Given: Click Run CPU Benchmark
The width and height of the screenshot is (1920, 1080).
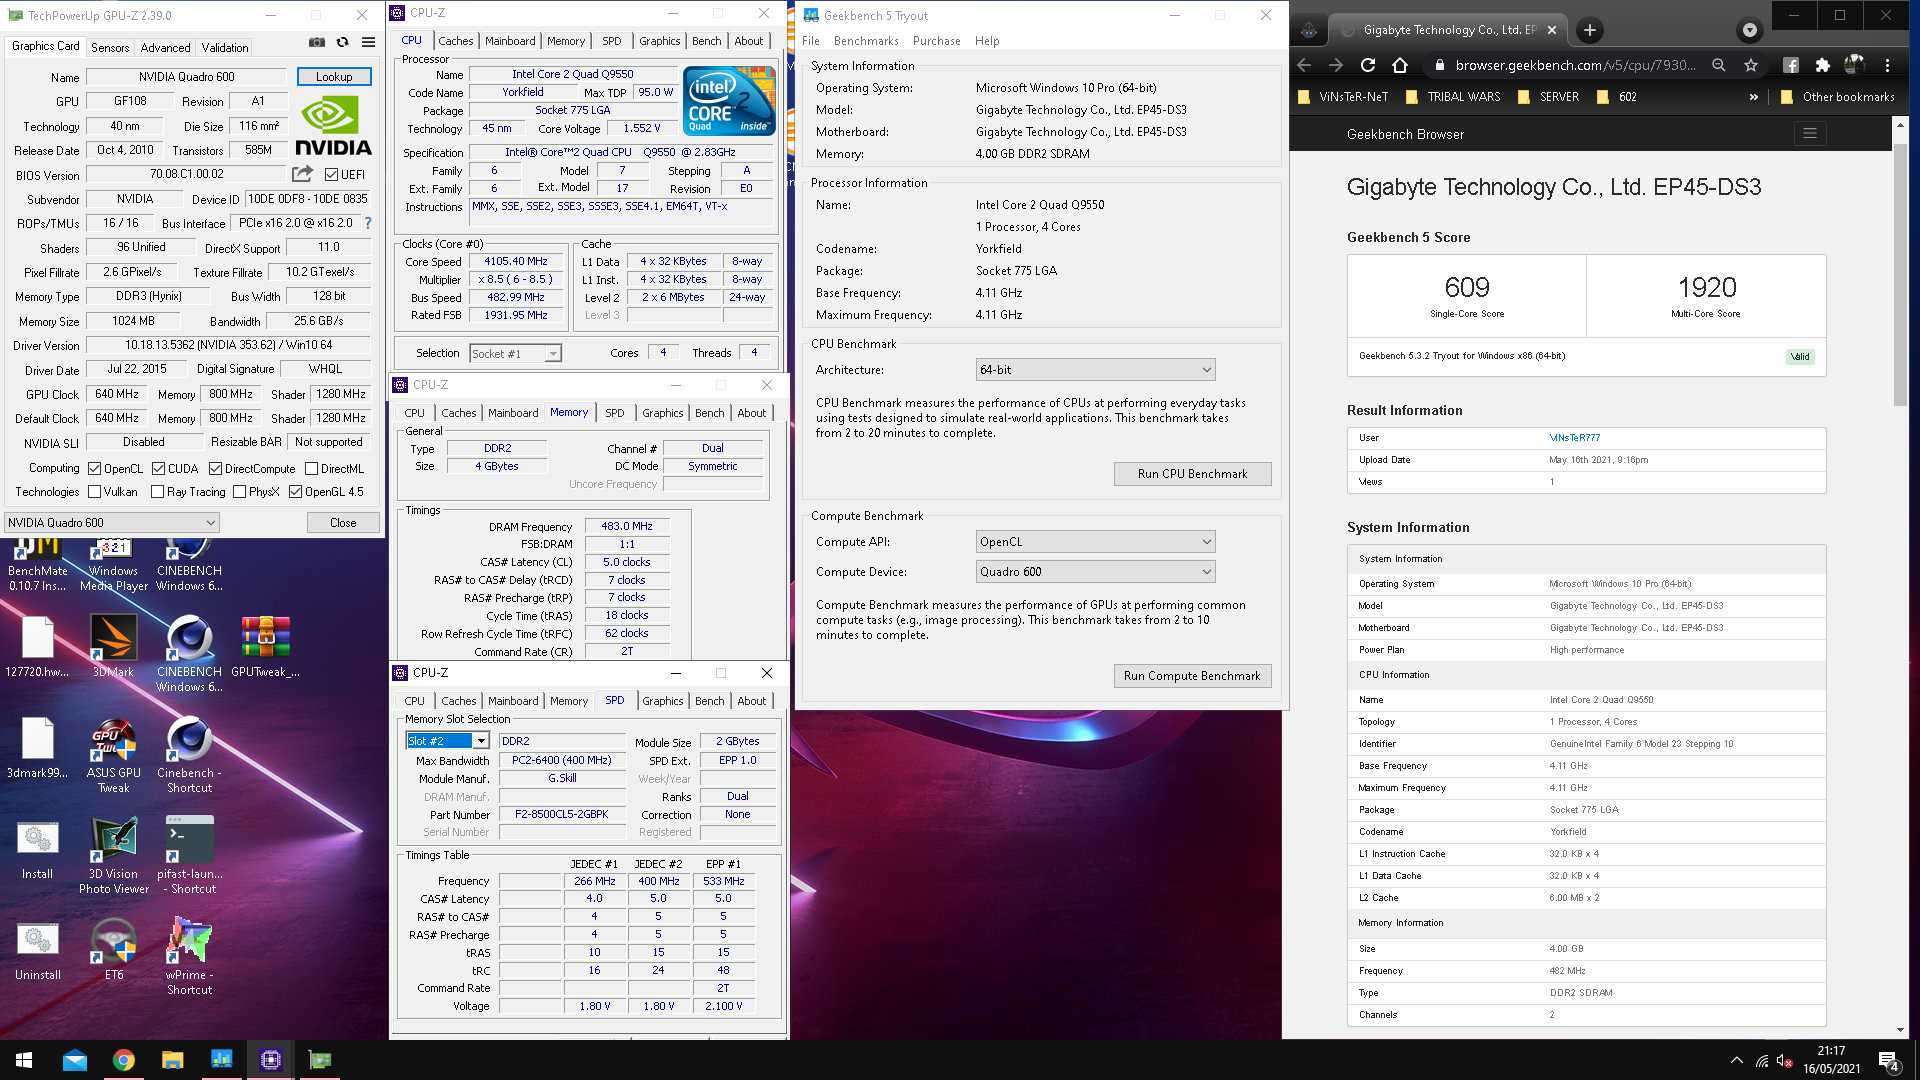Looking at the screenshot, I should [1192, 473].
